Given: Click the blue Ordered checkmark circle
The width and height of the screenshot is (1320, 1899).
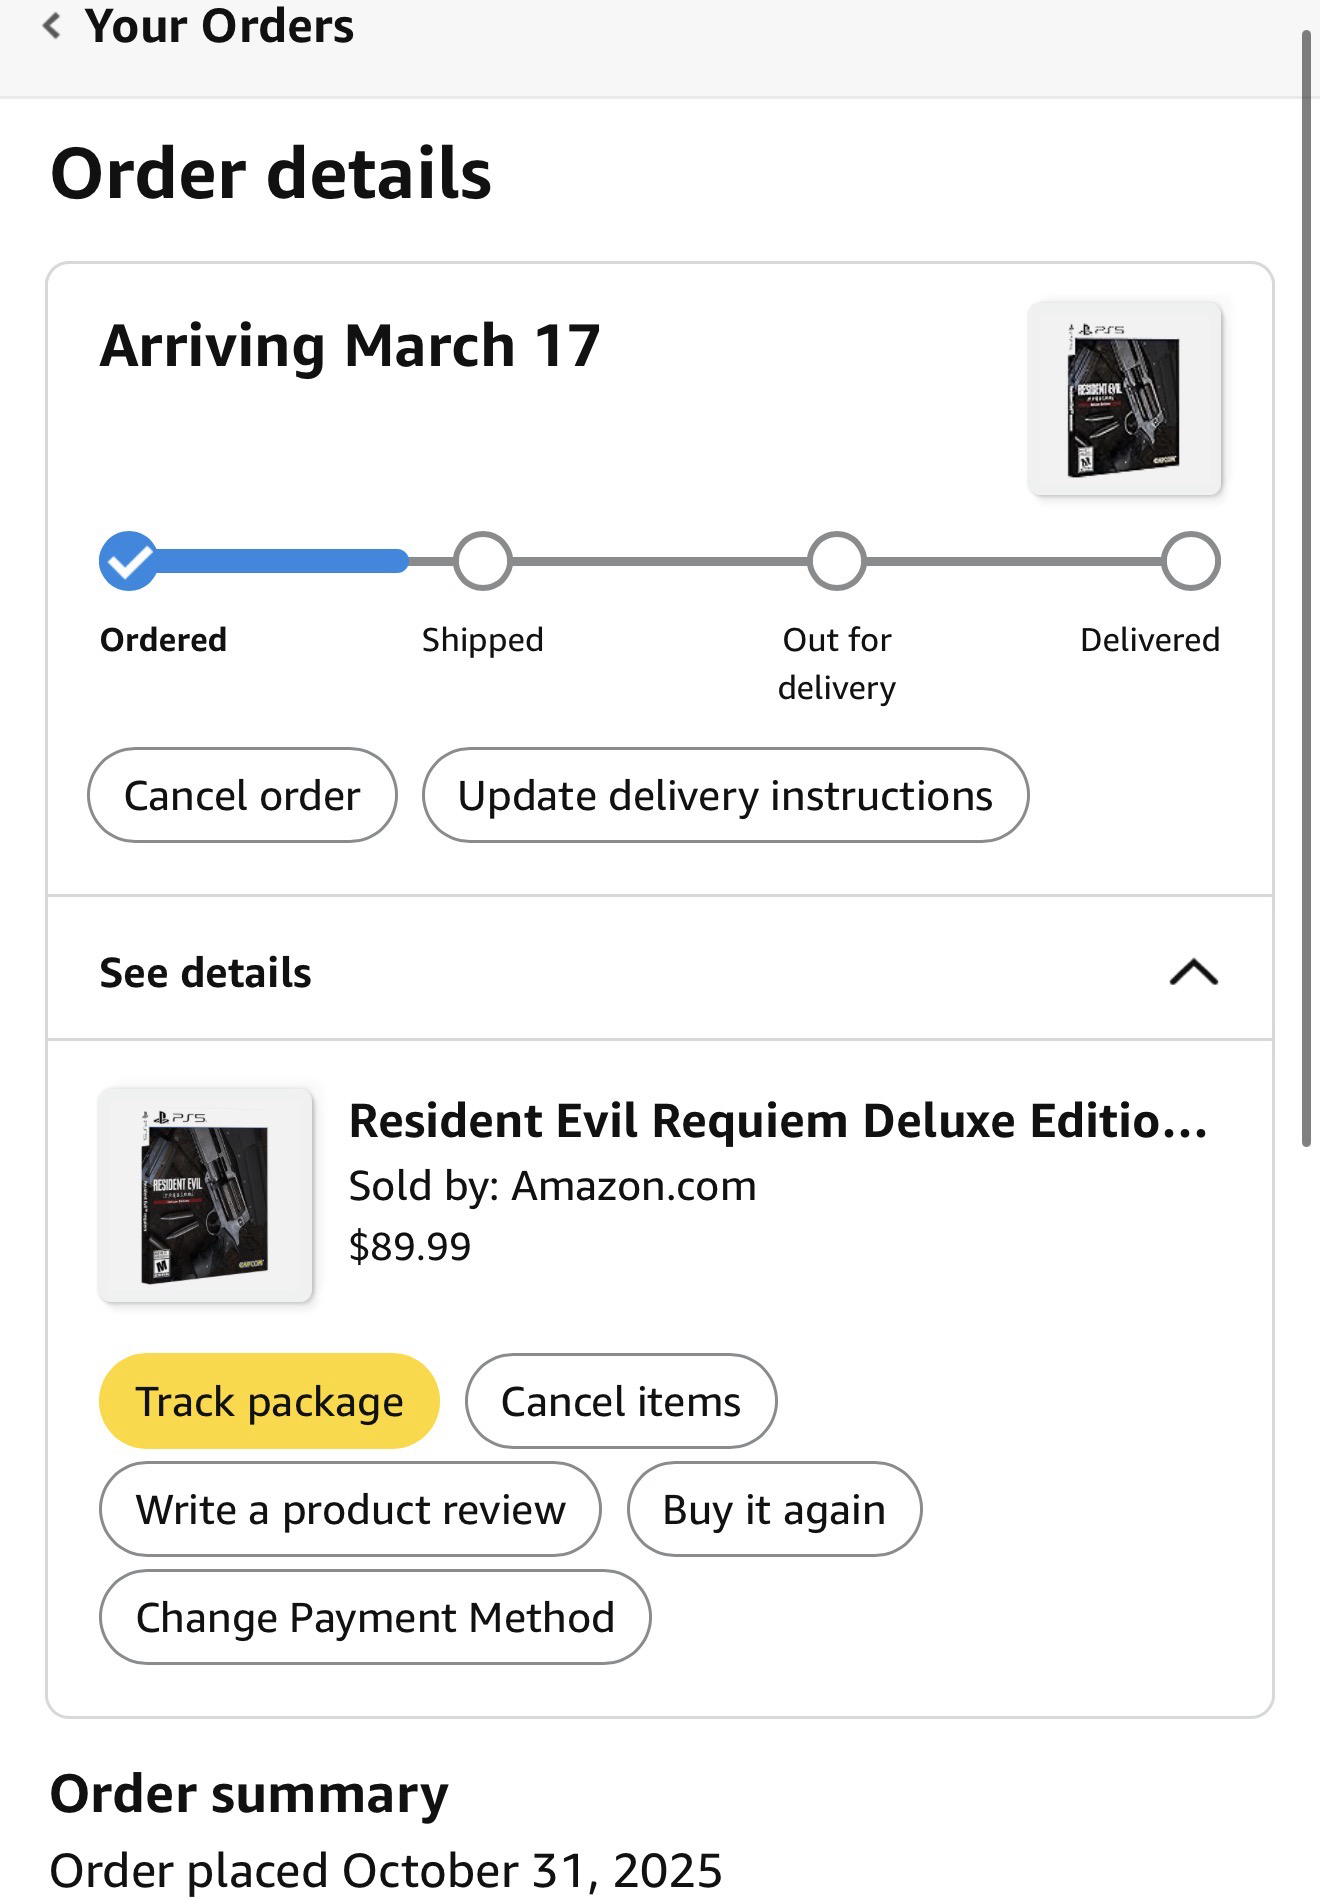Looking at the screenshot, I should click(x=128, y=562).
